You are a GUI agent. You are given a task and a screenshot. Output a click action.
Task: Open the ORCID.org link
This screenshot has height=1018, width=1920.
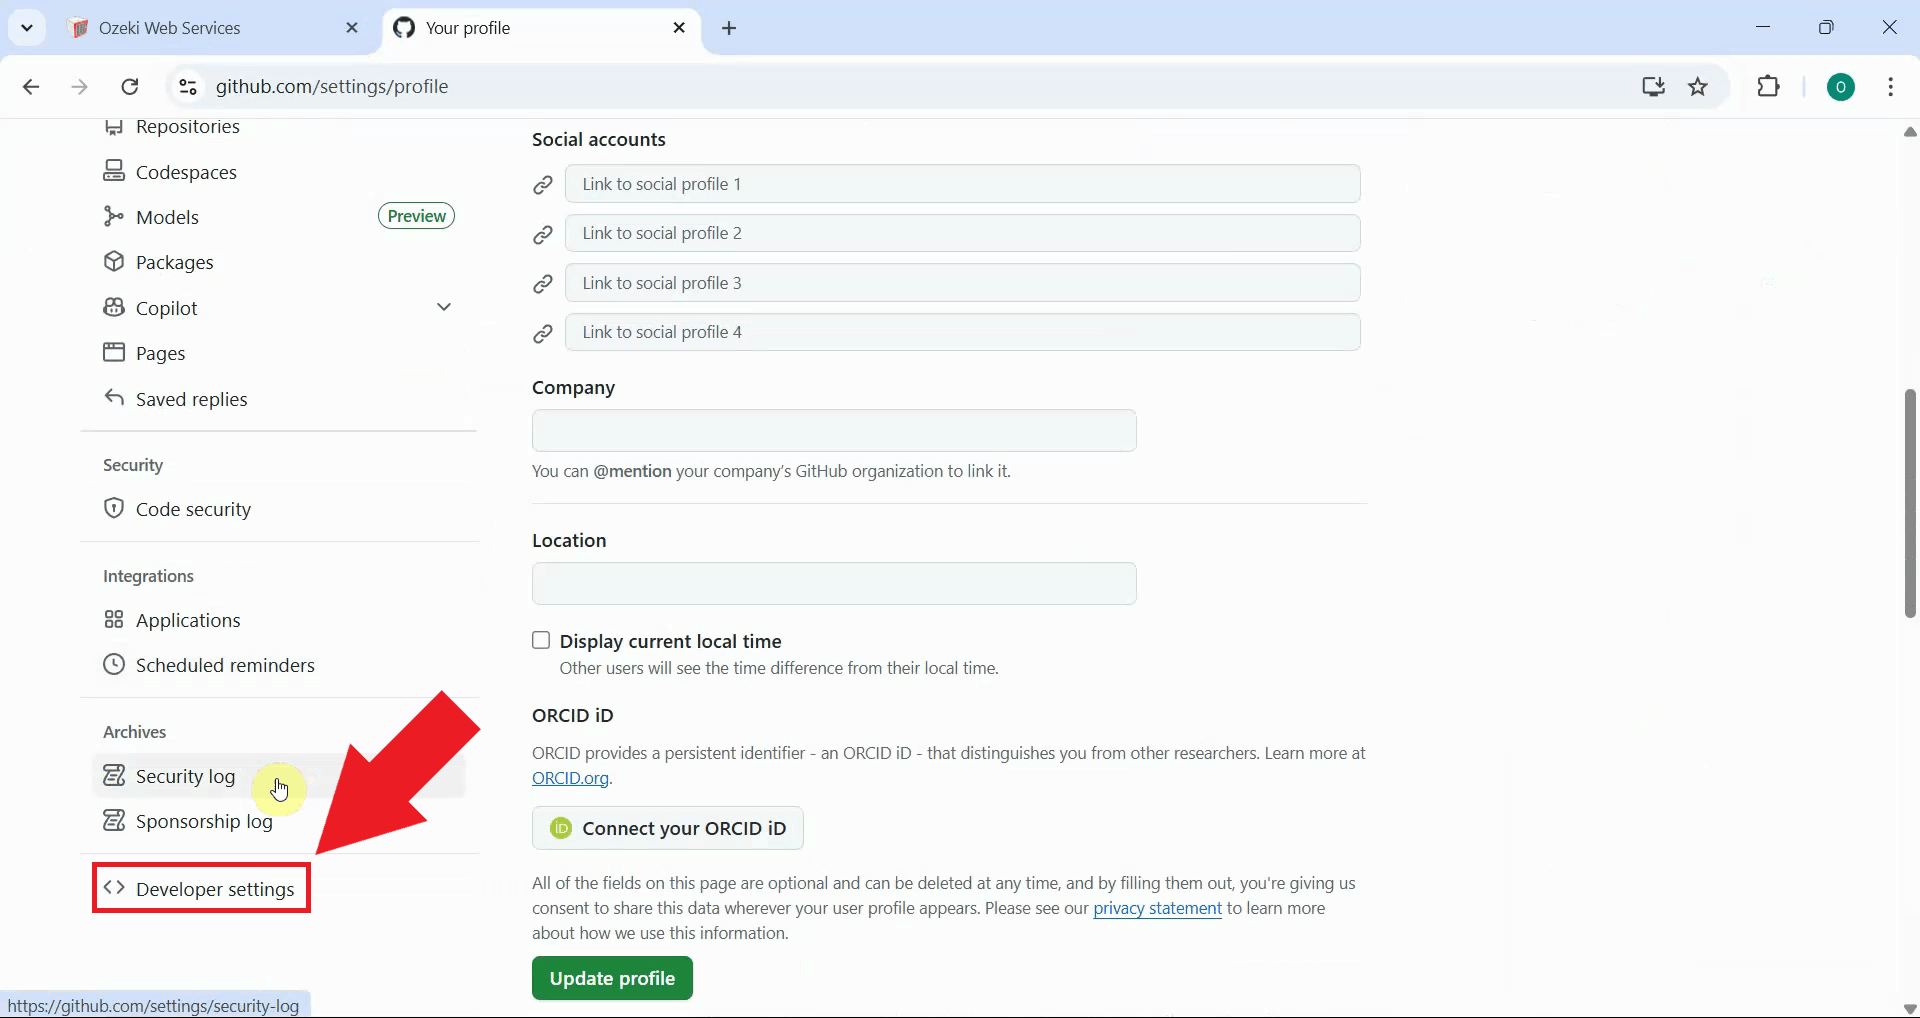click(568, 778)
